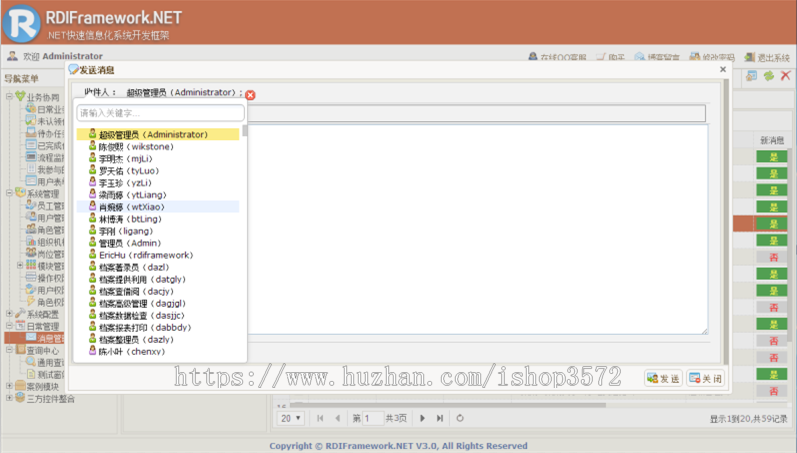This screenshot has width=797, height=453.
Task: Select user 肖婉婷 (wtXiao)
Action: click(158, 207)
